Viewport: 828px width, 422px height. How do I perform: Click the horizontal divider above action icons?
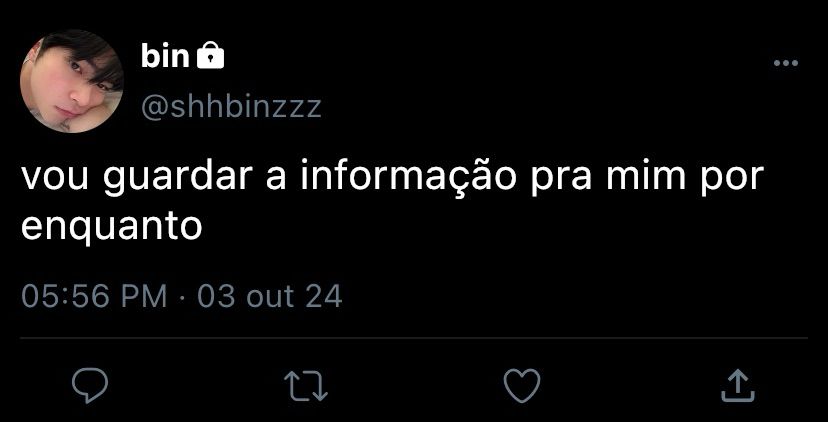414,337
